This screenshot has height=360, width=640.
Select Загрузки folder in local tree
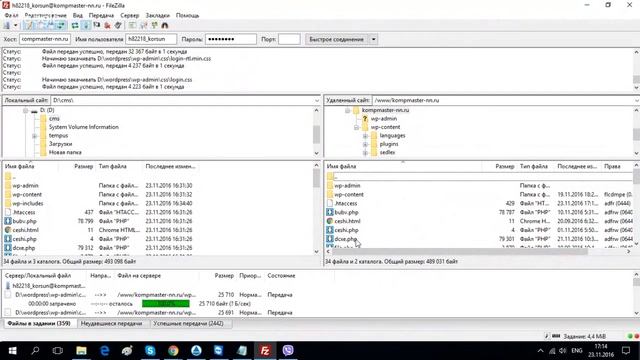(x=60, y=144)
